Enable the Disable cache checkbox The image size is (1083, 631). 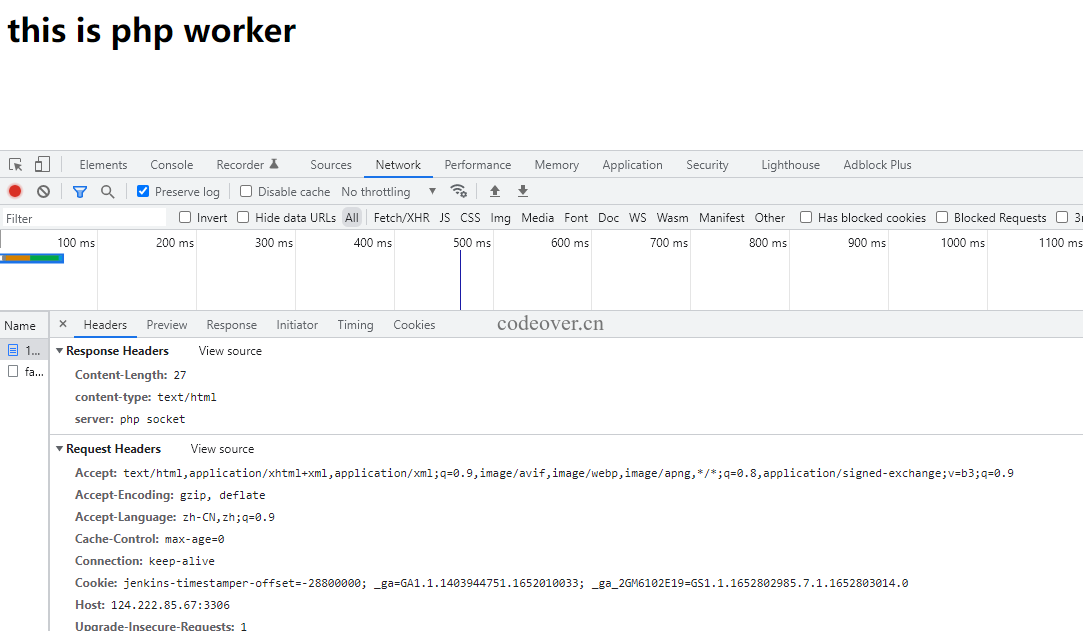(246, 191)
